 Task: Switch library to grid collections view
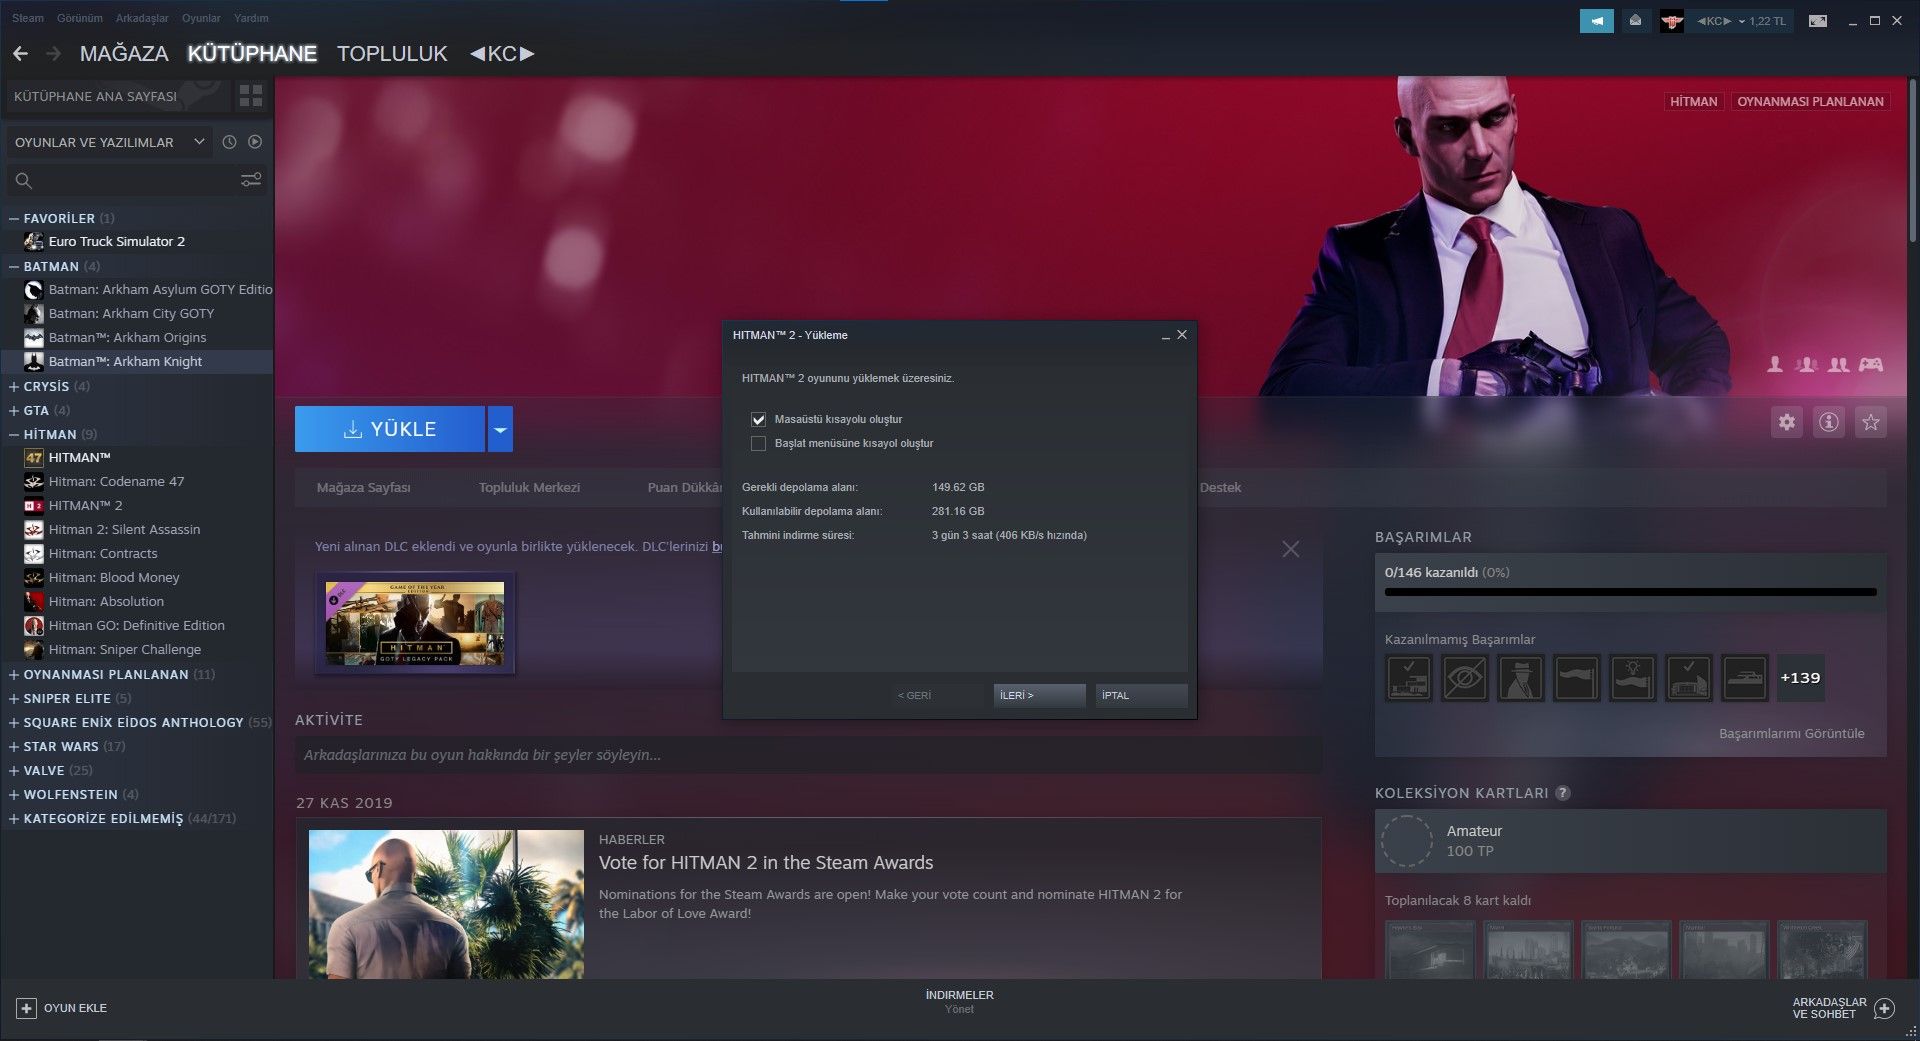(251, 96)
